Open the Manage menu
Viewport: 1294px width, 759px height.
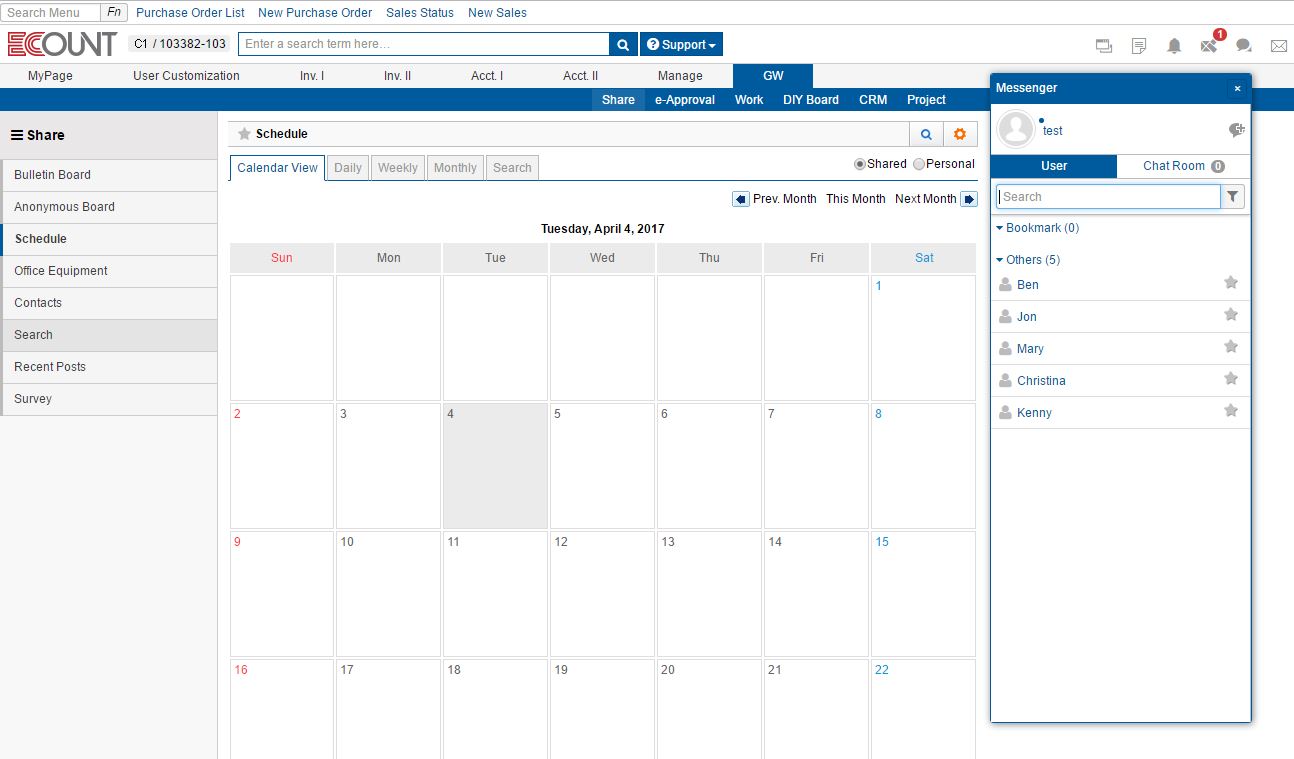(x=680, y=76)
